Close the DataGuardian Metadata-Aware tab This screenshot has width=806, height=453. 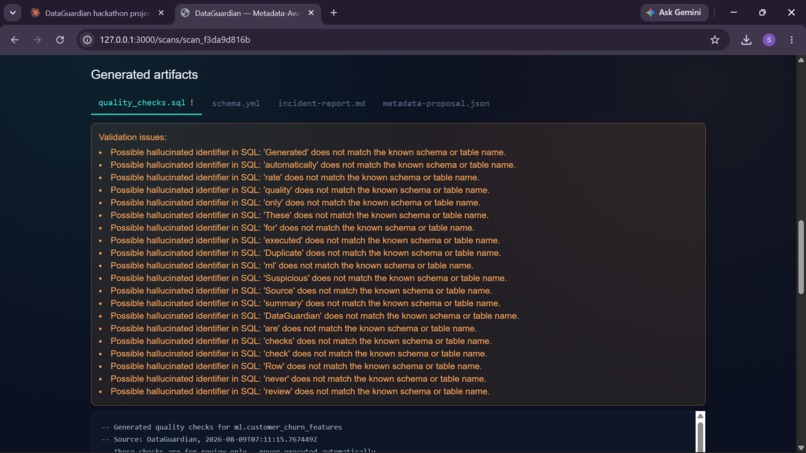pyautogui.click(x=311, y=13)
